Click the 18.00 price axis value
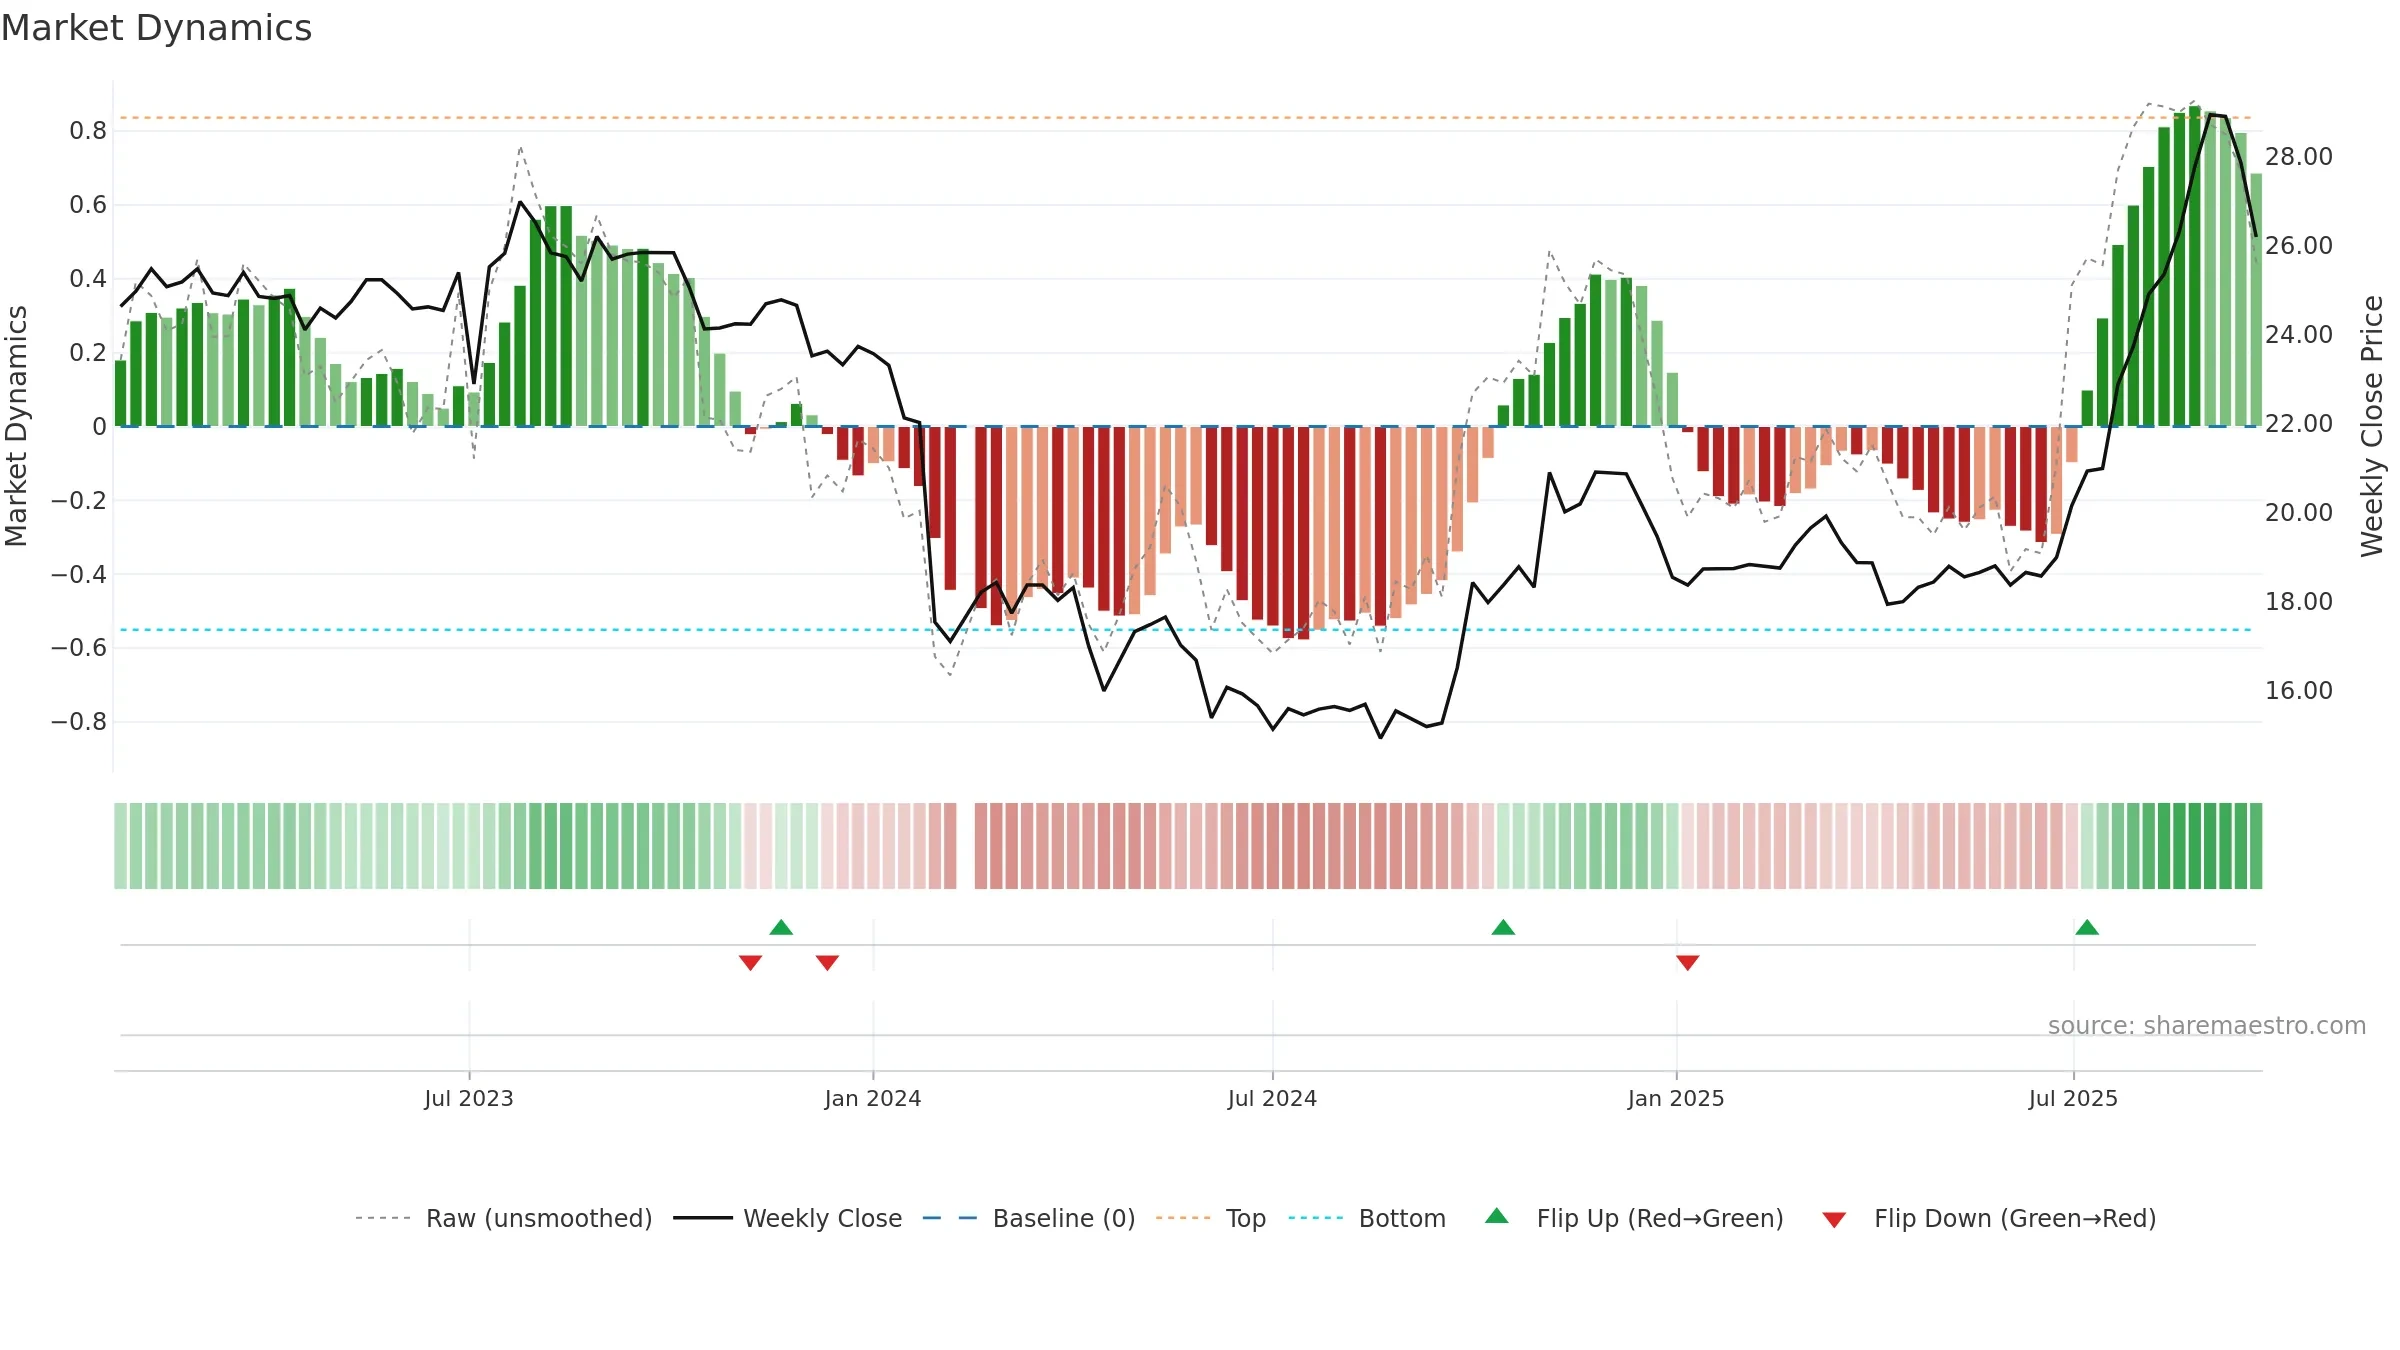2400x1350 pixels. pos(2298,601)
